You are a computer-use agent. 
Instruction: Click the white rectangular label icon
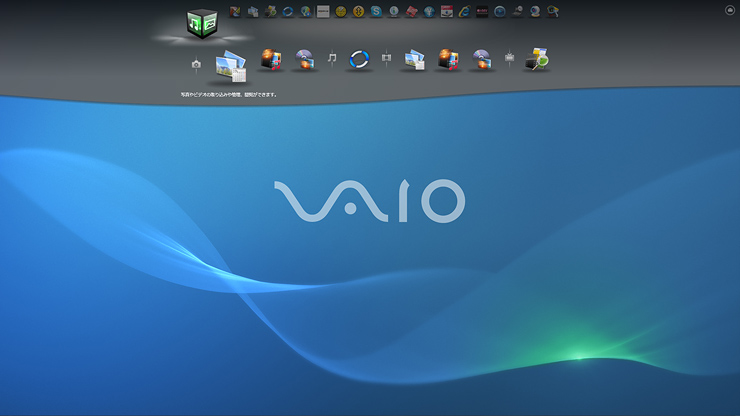coord(323,12)
